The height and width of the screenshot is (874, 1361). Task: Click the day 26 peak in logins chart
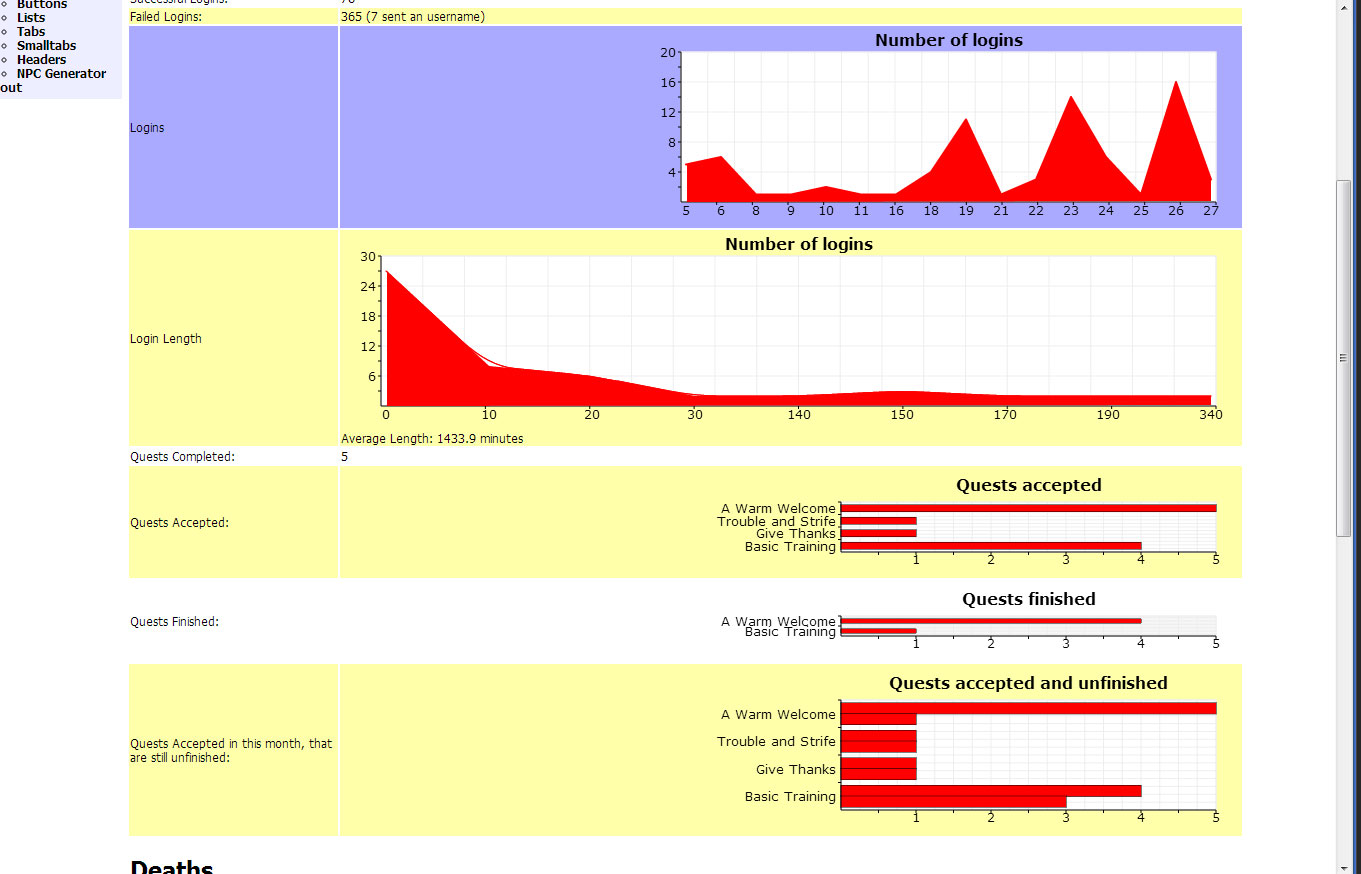[1175, 82]
